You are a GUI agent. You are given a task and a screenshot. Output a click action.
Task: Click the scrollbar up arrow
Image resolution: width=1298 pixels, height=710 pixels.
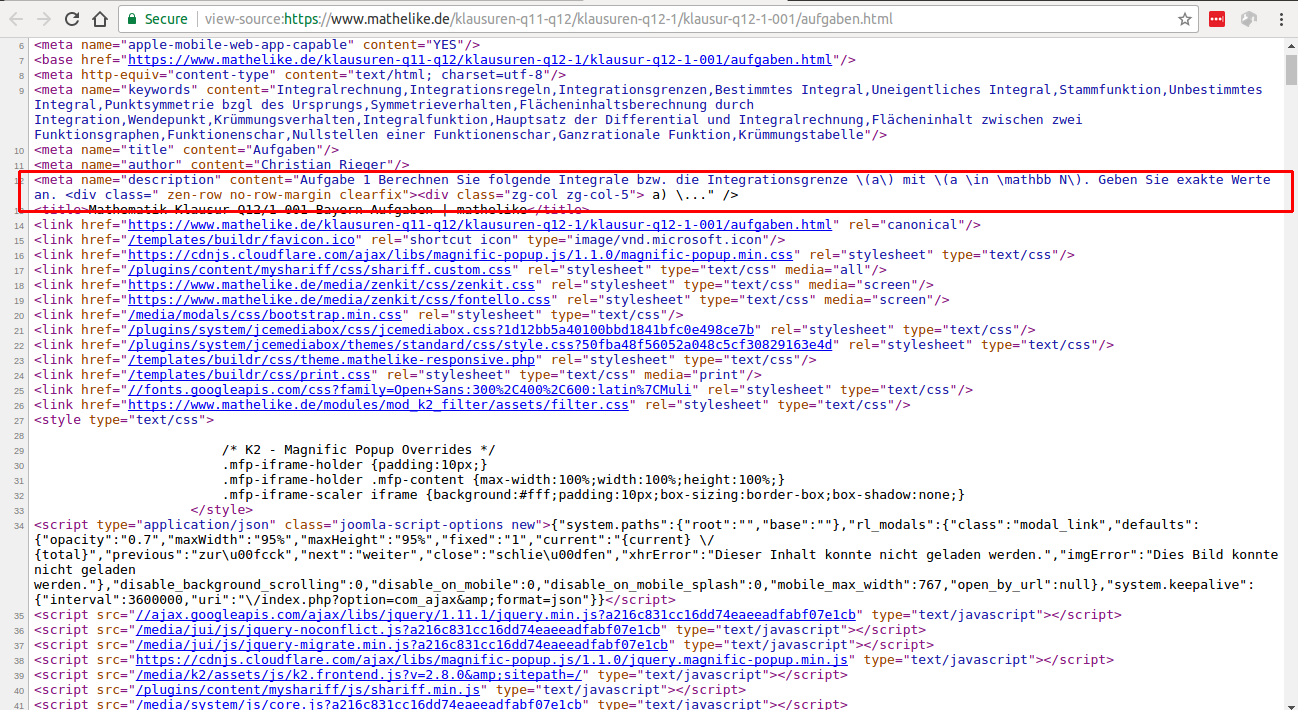[1291, 46]
